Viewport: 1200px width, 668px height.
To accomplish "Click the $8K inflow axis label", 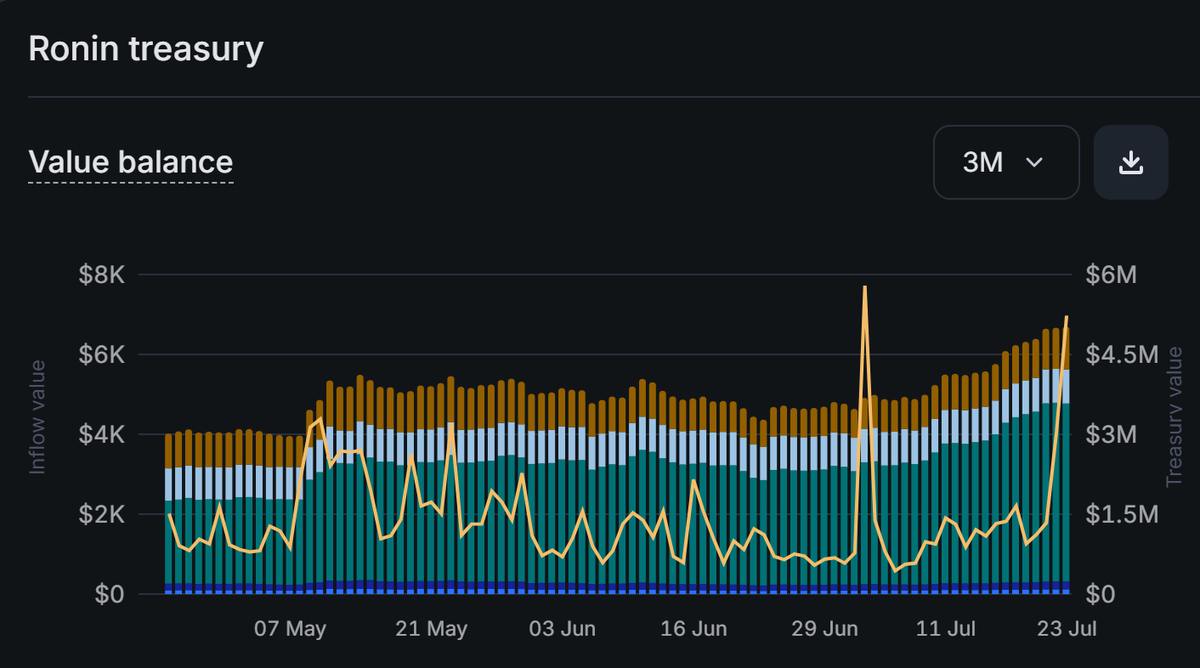I will 102,275.
